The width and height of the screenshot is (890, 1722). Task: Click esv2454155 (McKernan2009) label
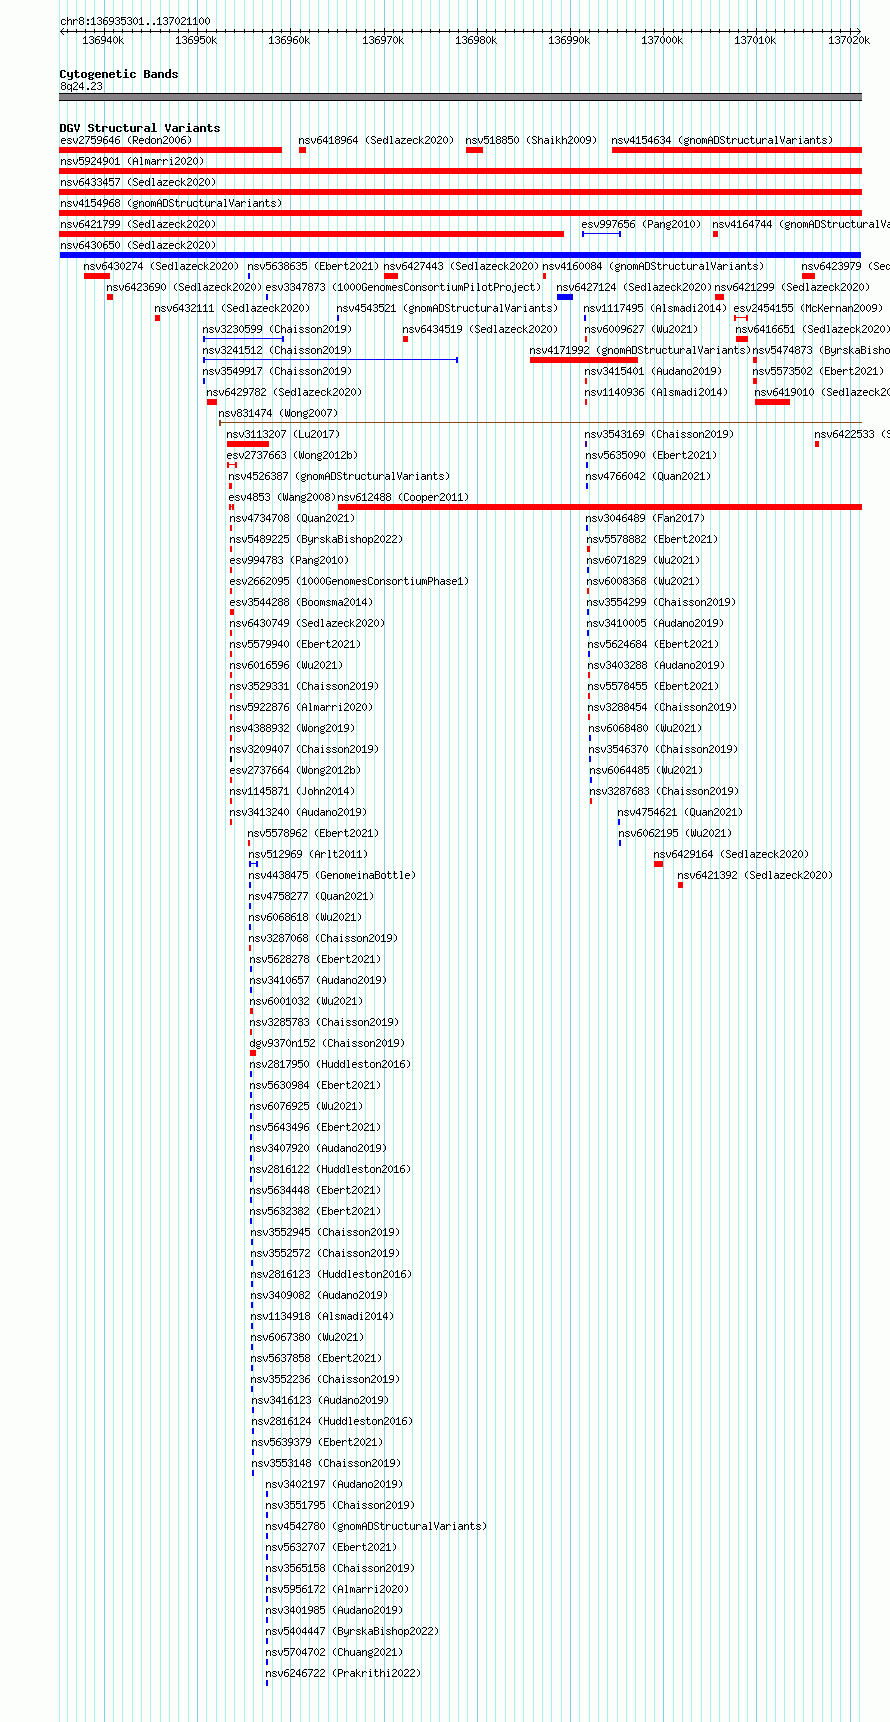809,309
